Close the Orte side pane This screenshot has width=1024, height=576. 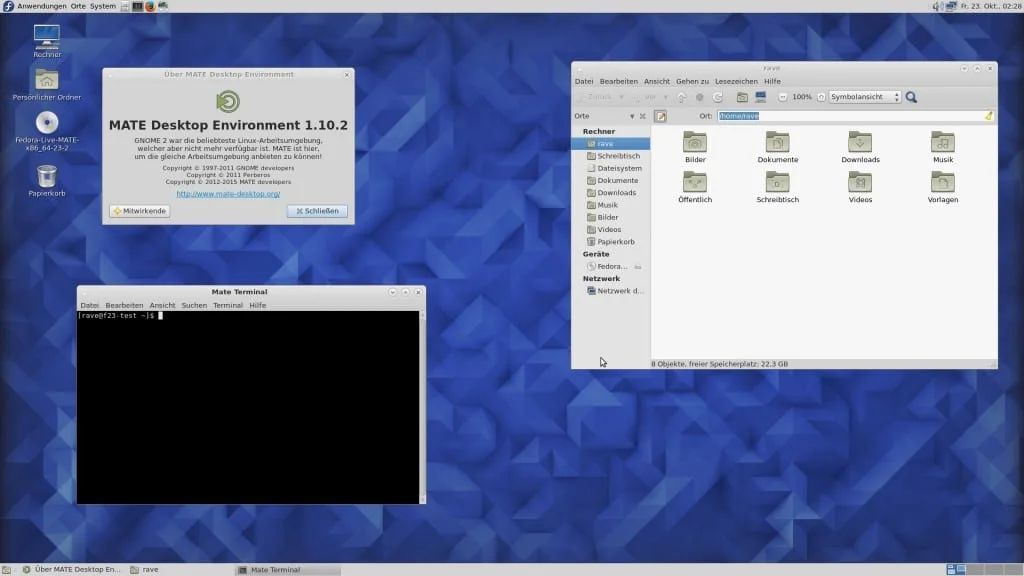click(x=643, y=116)
